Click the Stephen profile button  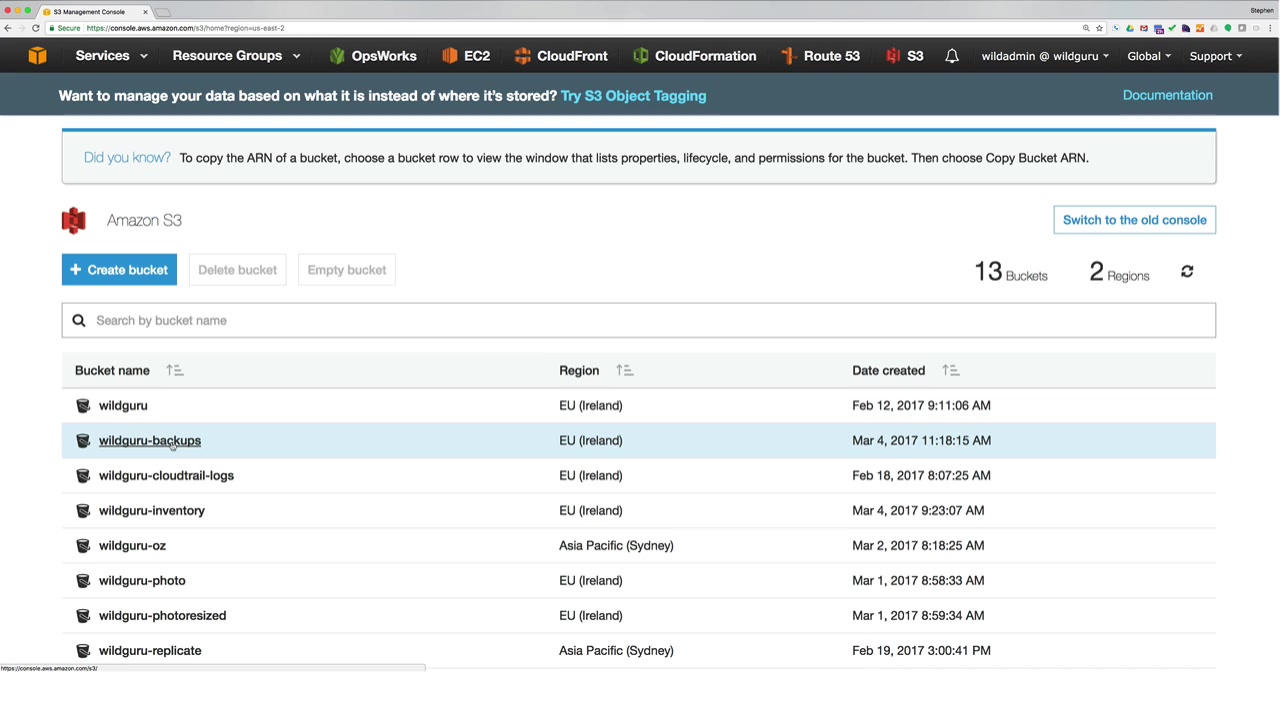tap(1262, 10)
